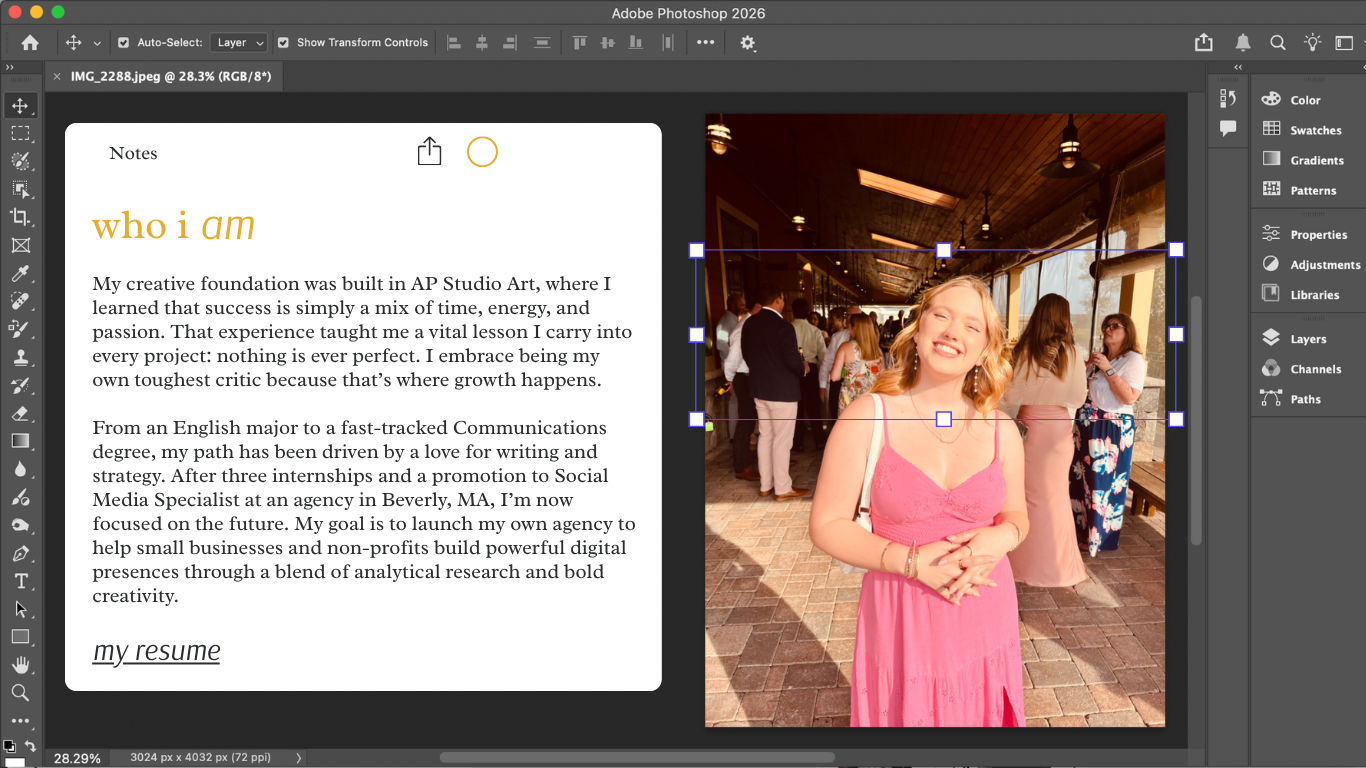The height and width of the screenshot is (768, 1366).
Task: Choose the Eraser tool
Action: 20,413
